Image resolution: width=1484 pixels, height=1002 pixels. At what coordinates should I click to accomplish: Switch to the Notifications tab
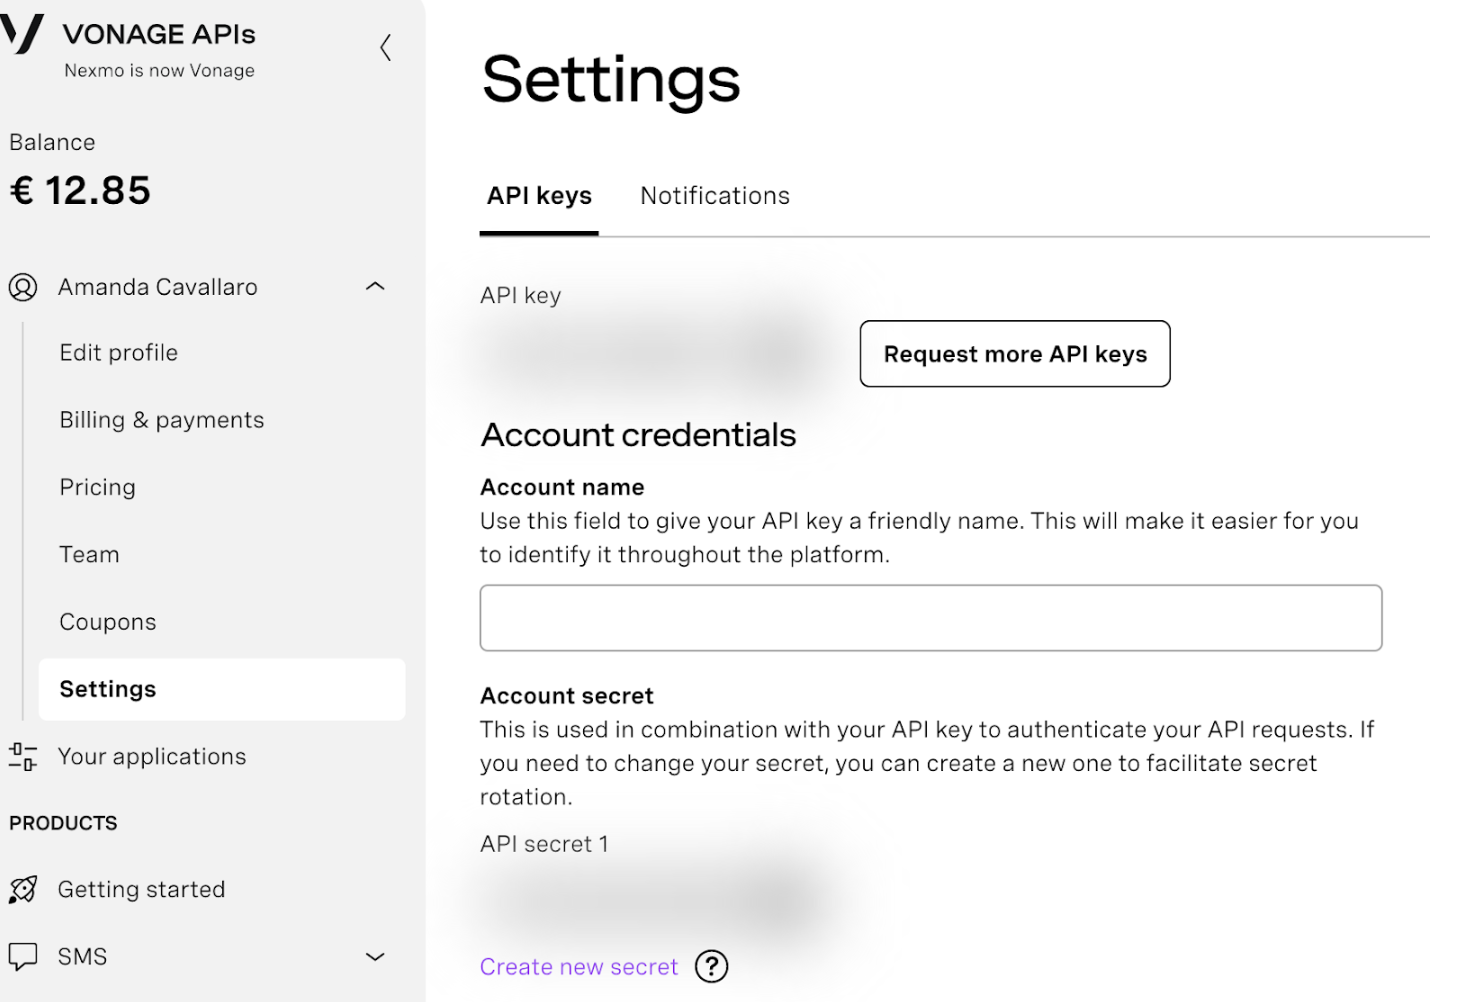coord(715,196)
